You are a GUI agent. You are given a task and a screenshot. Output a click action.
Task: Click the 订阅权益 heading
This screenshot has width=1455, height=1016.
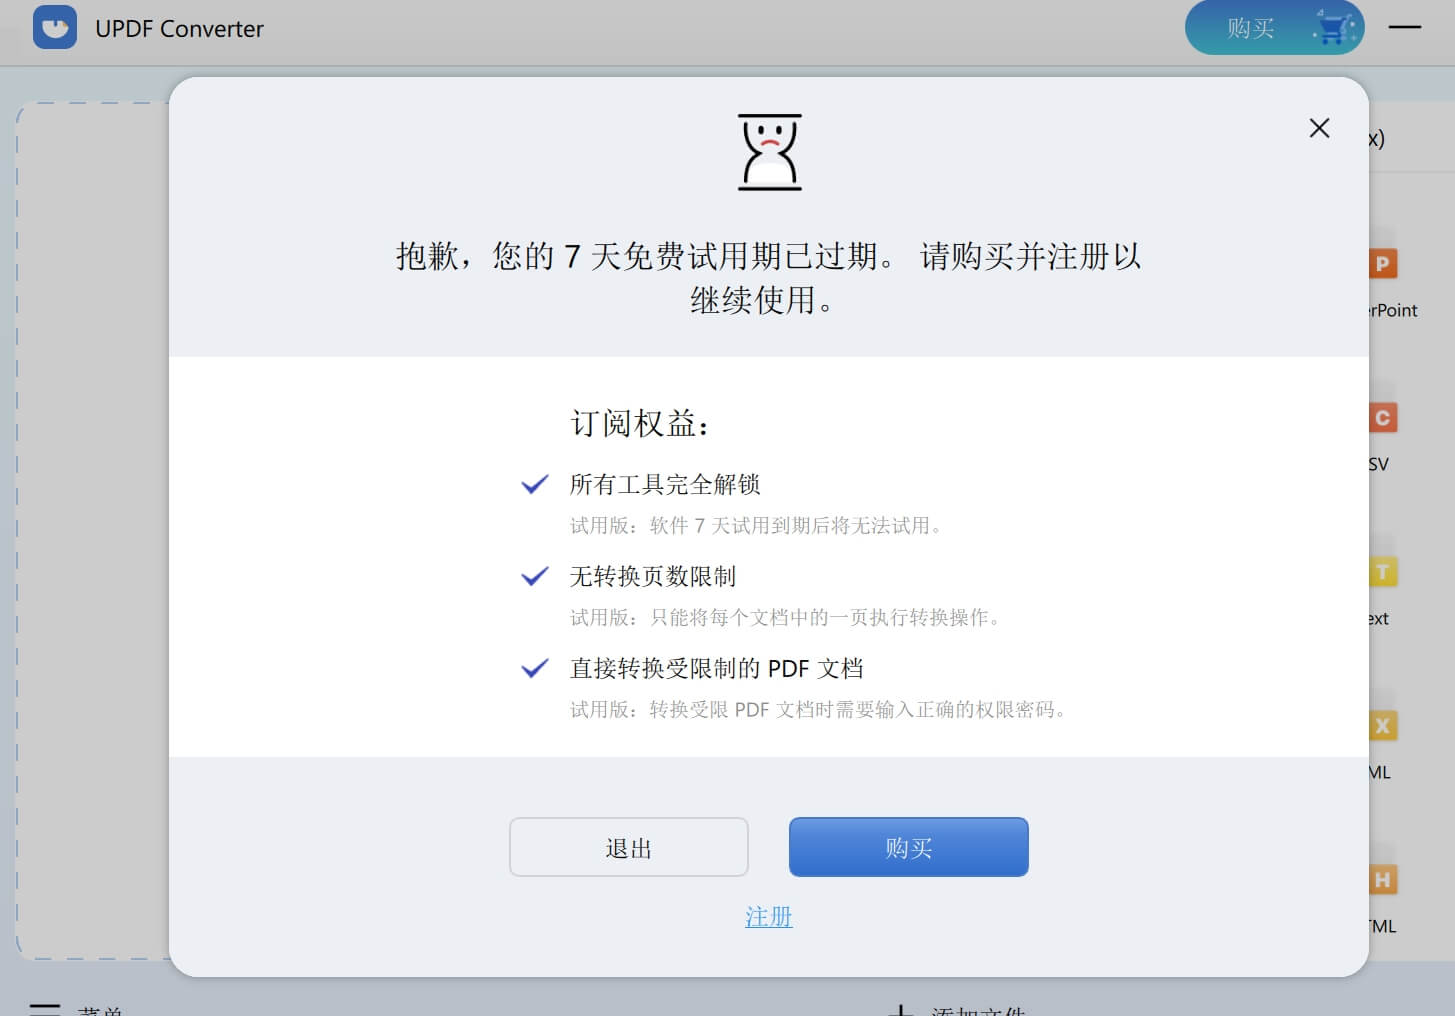coord(640,424)
